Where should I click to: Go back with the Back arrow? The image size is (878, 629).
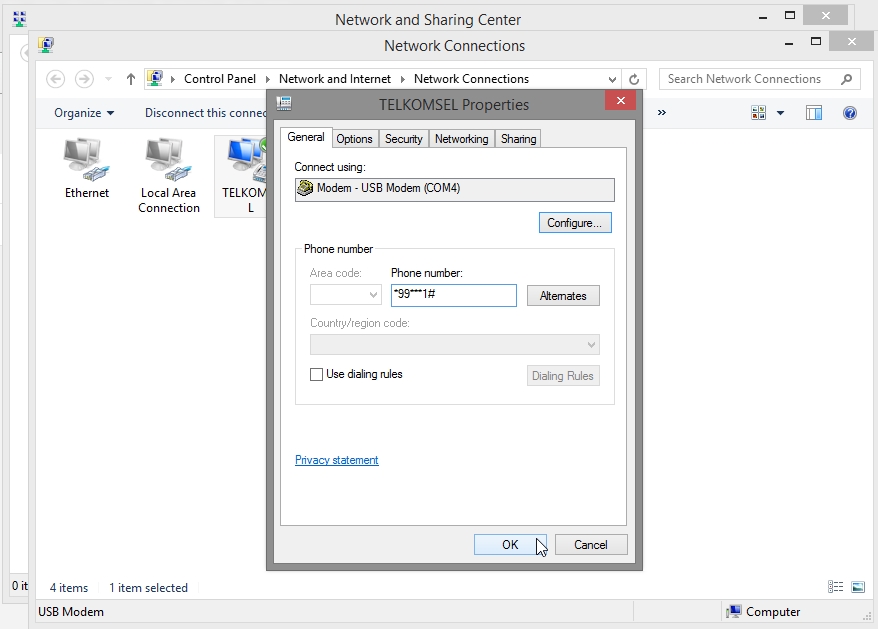(x=55, y=79)
